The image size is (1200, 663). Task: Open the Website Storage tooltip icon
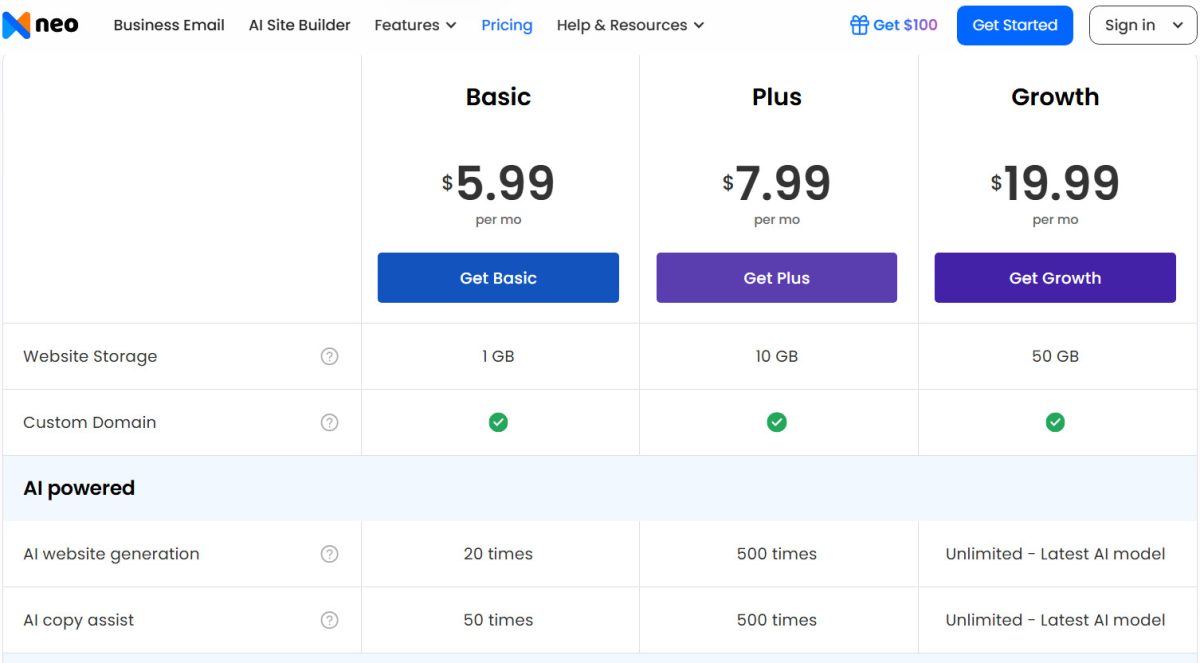(x=330, y=356)
